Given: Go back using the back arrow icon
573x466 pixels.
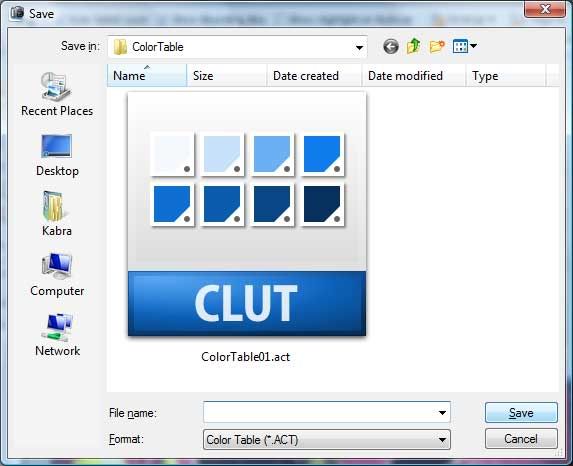Looking at the screenshot, I should click(x=391, y=46).
